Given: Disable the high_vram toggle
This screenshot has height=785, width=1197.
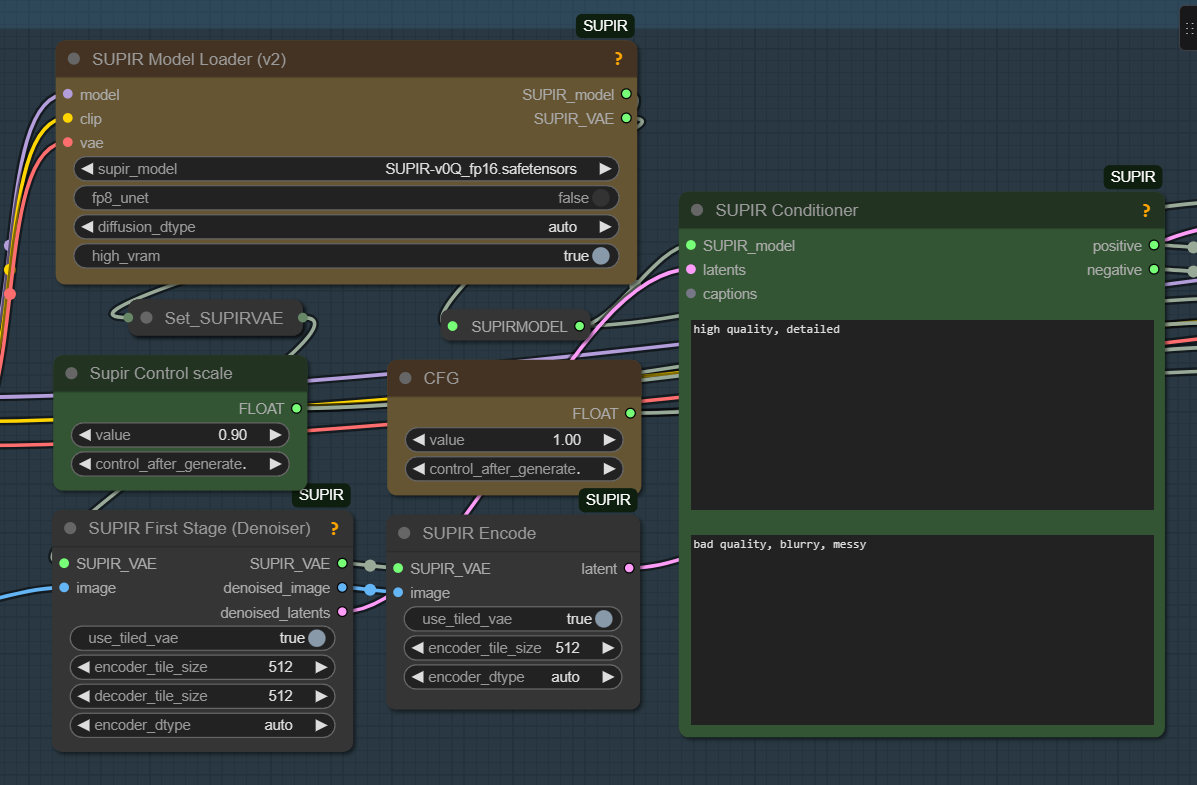Looking at the screenshot, I should (x=600, y=256).
